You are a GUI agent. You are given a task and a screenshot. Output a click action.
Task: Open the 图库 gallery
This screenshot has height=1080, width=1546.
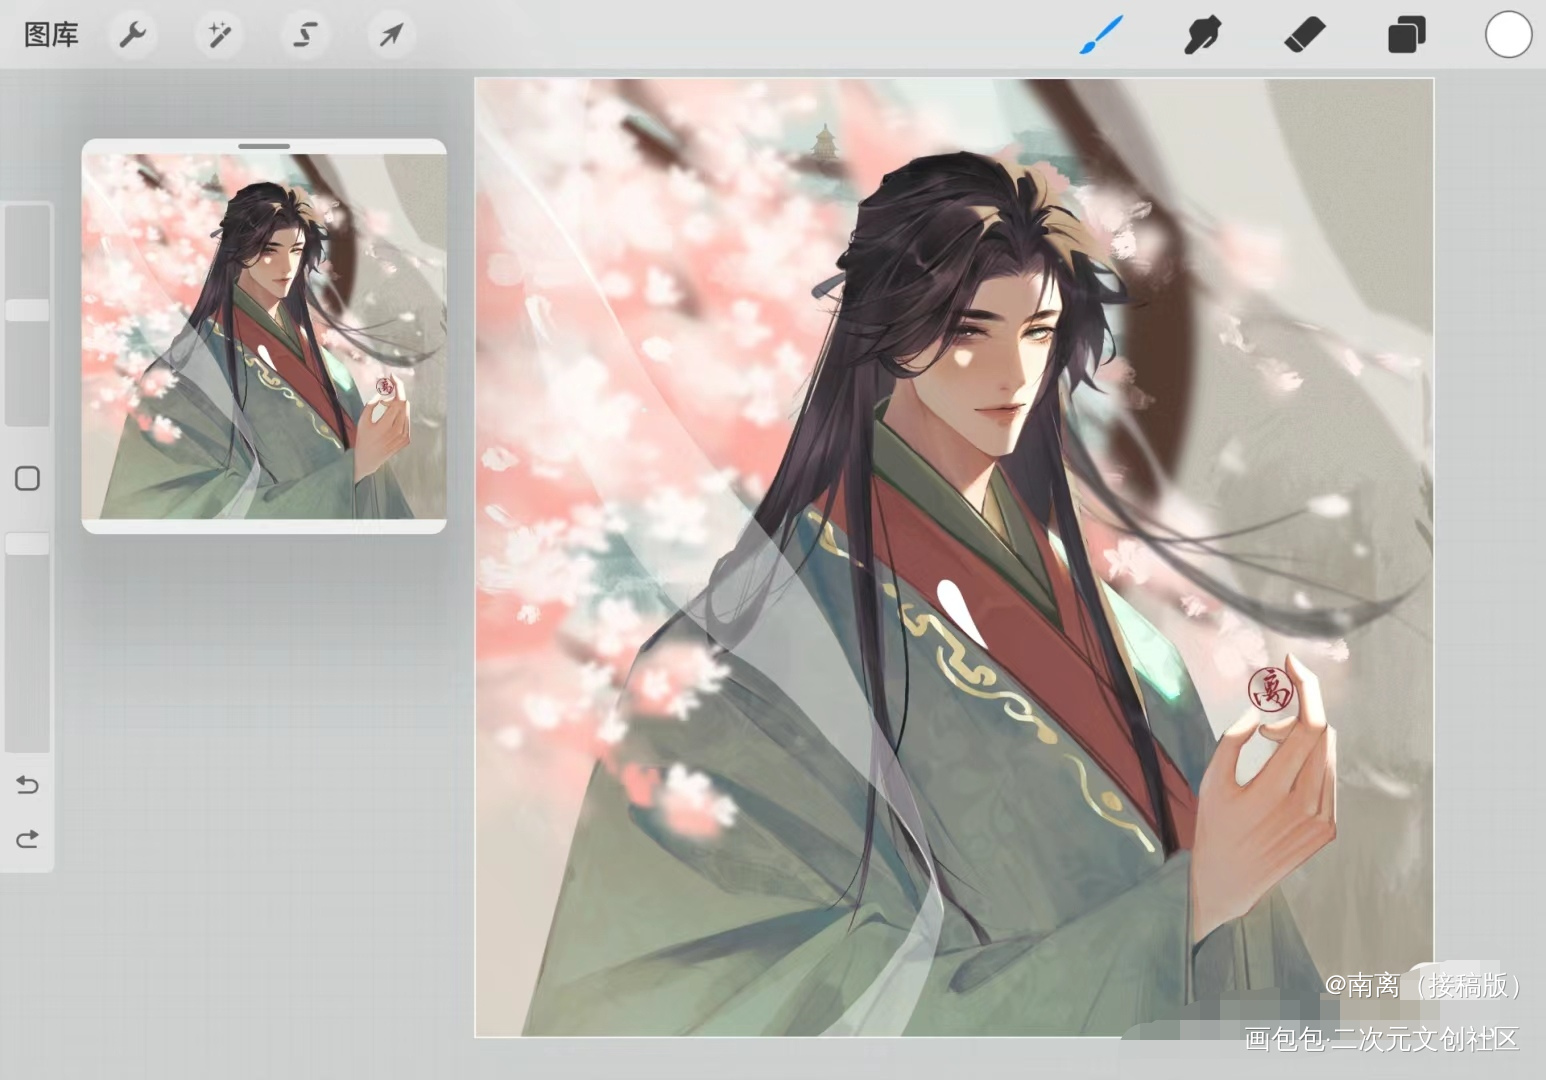51,35
